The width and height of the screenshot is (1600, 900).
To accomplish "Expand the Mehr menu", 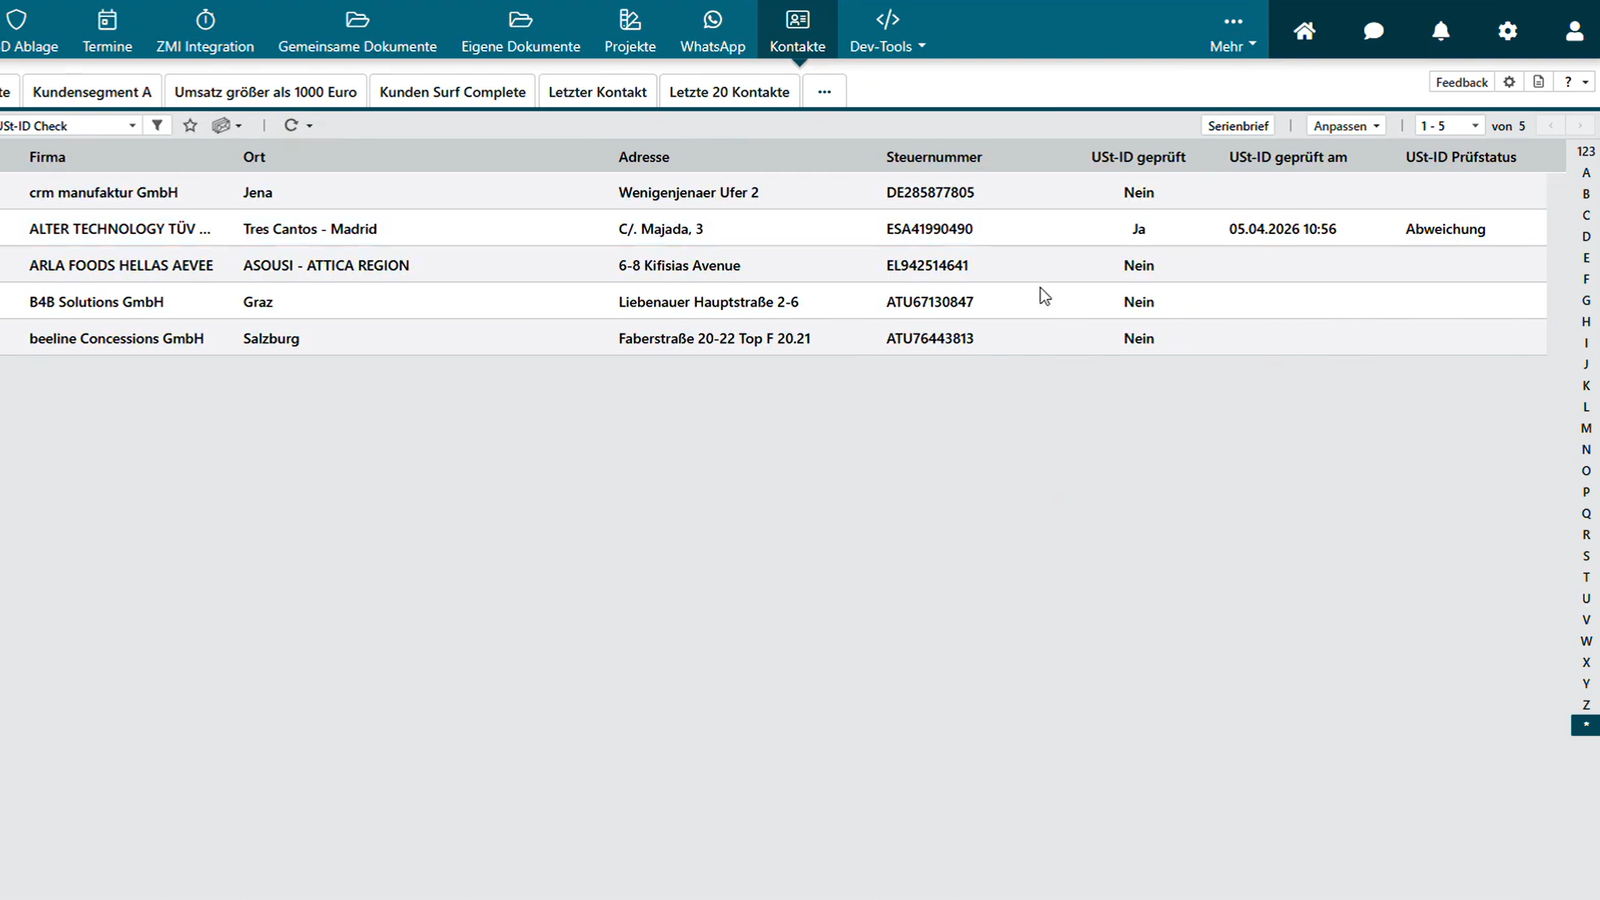I will coord(1233,31).
